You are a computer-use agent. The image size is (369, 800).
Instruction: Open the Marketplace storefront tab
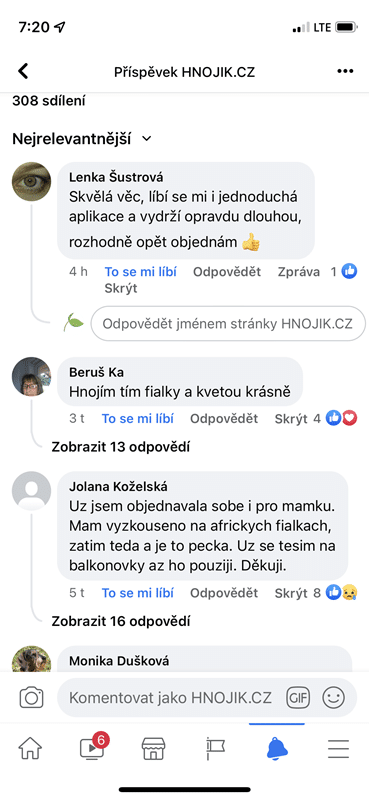(x=153, y=748)
